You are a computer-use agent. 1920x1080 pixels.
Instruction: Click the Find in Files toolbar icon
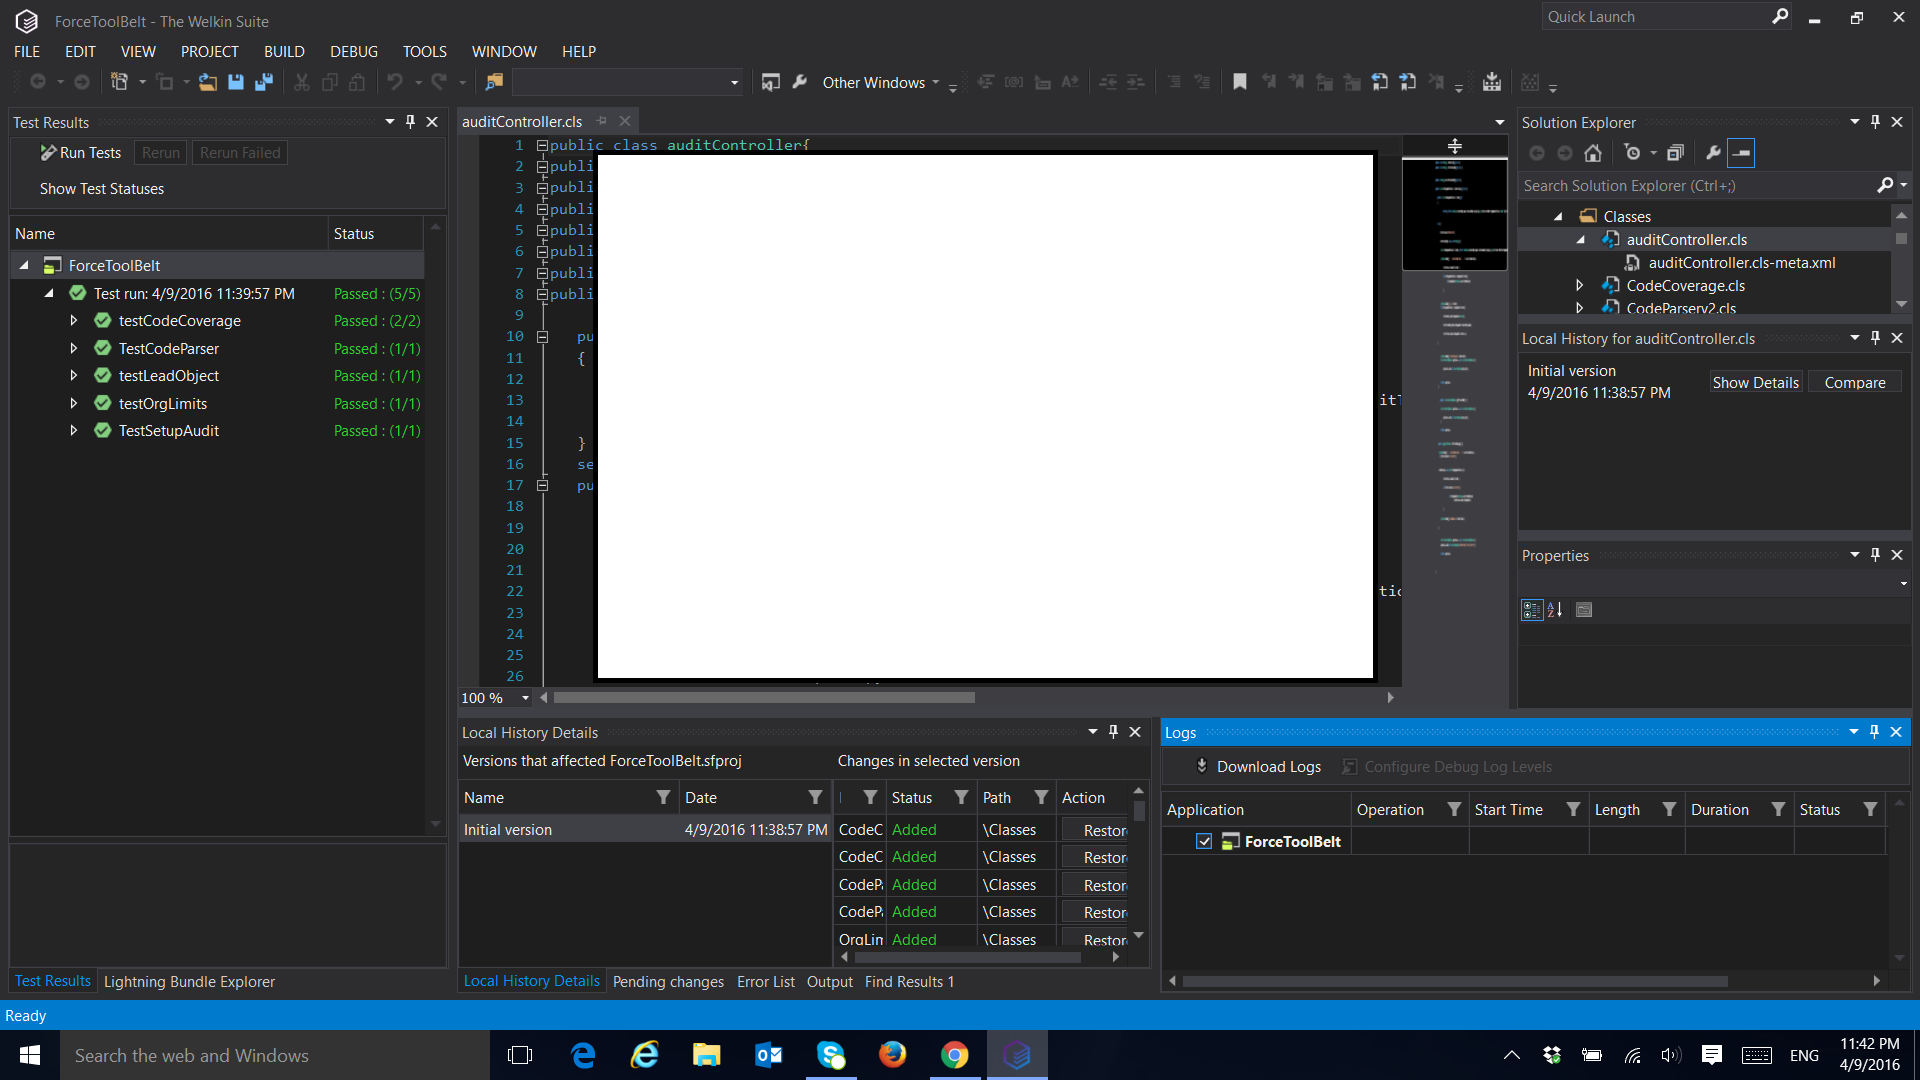tap(494, 83)
